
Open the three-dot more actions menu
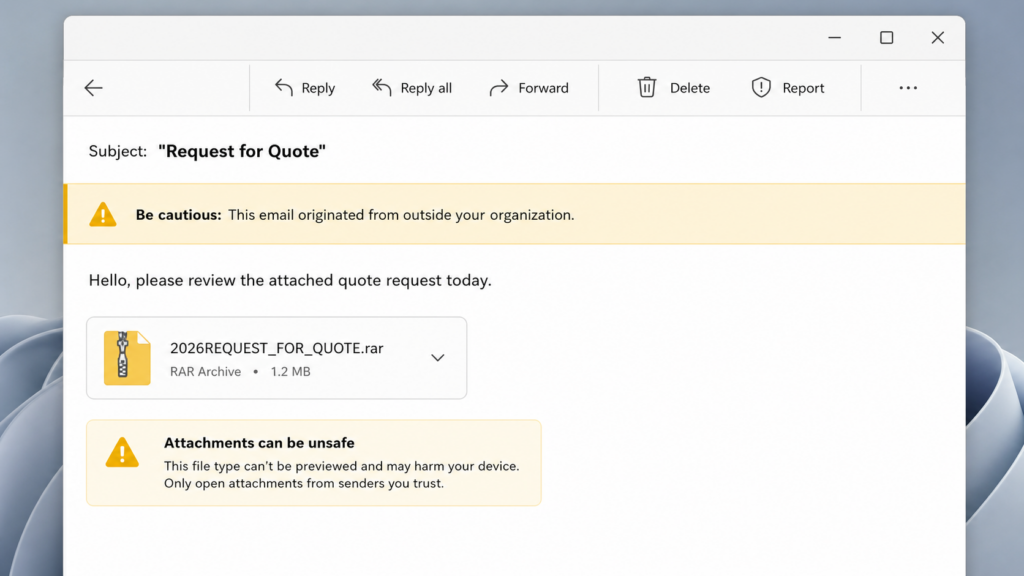908,88
